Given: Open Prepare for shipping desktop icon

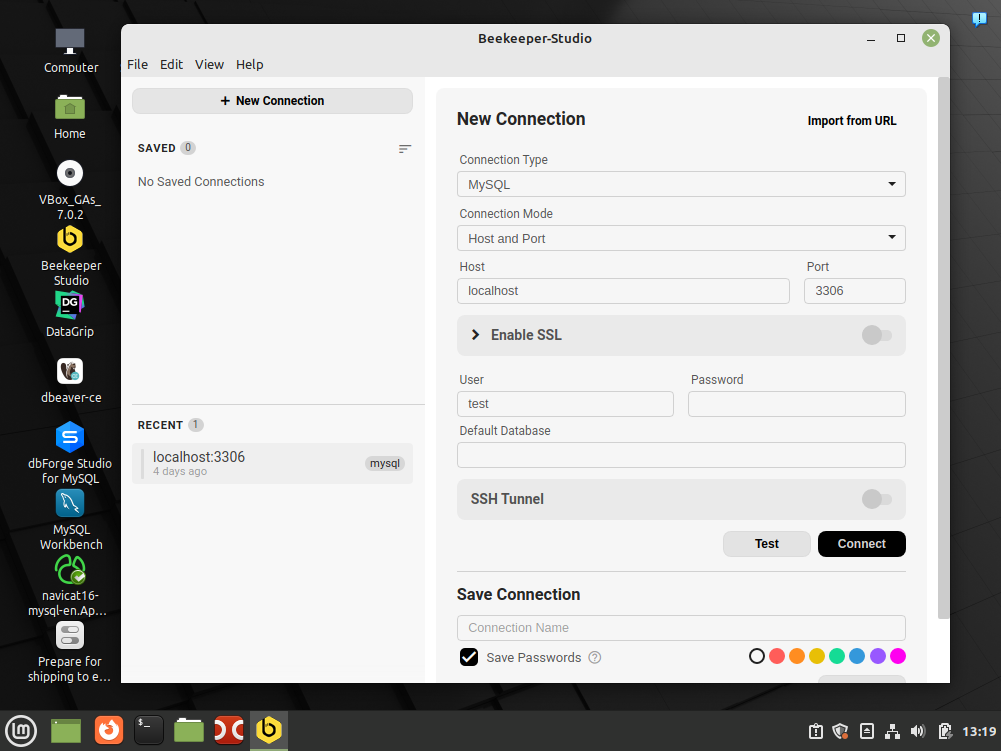Looking at the screenshot, I should (70, 652).
